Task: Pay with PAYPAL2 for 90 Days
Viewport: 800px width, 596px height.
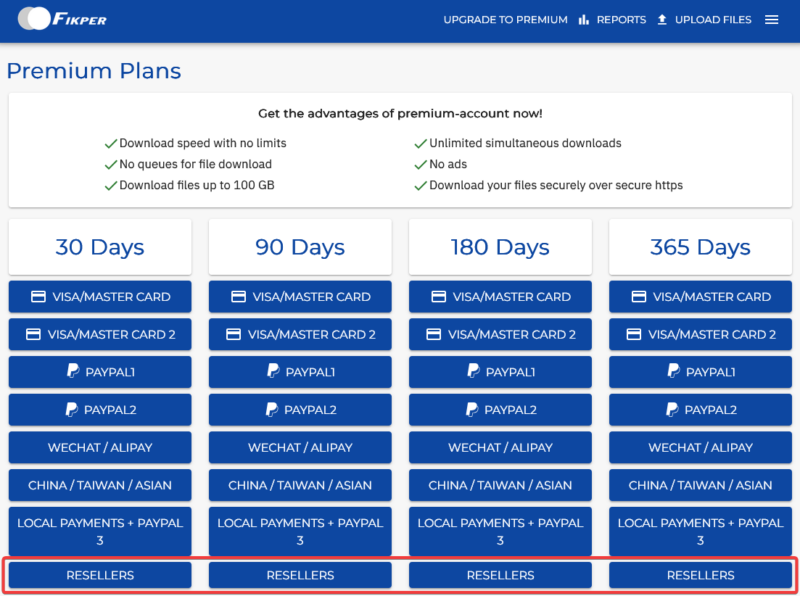Action: tap(300, 410)
